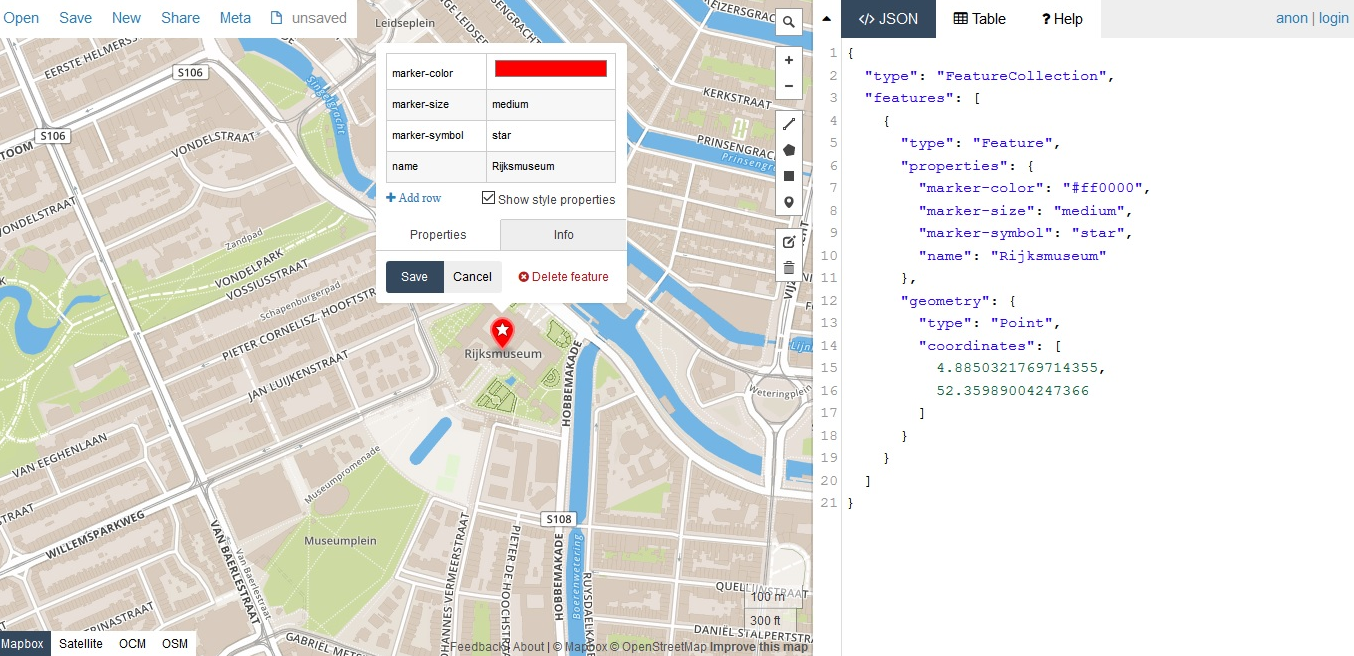
Task: Open the Share menu
Action: click(180, 18)
